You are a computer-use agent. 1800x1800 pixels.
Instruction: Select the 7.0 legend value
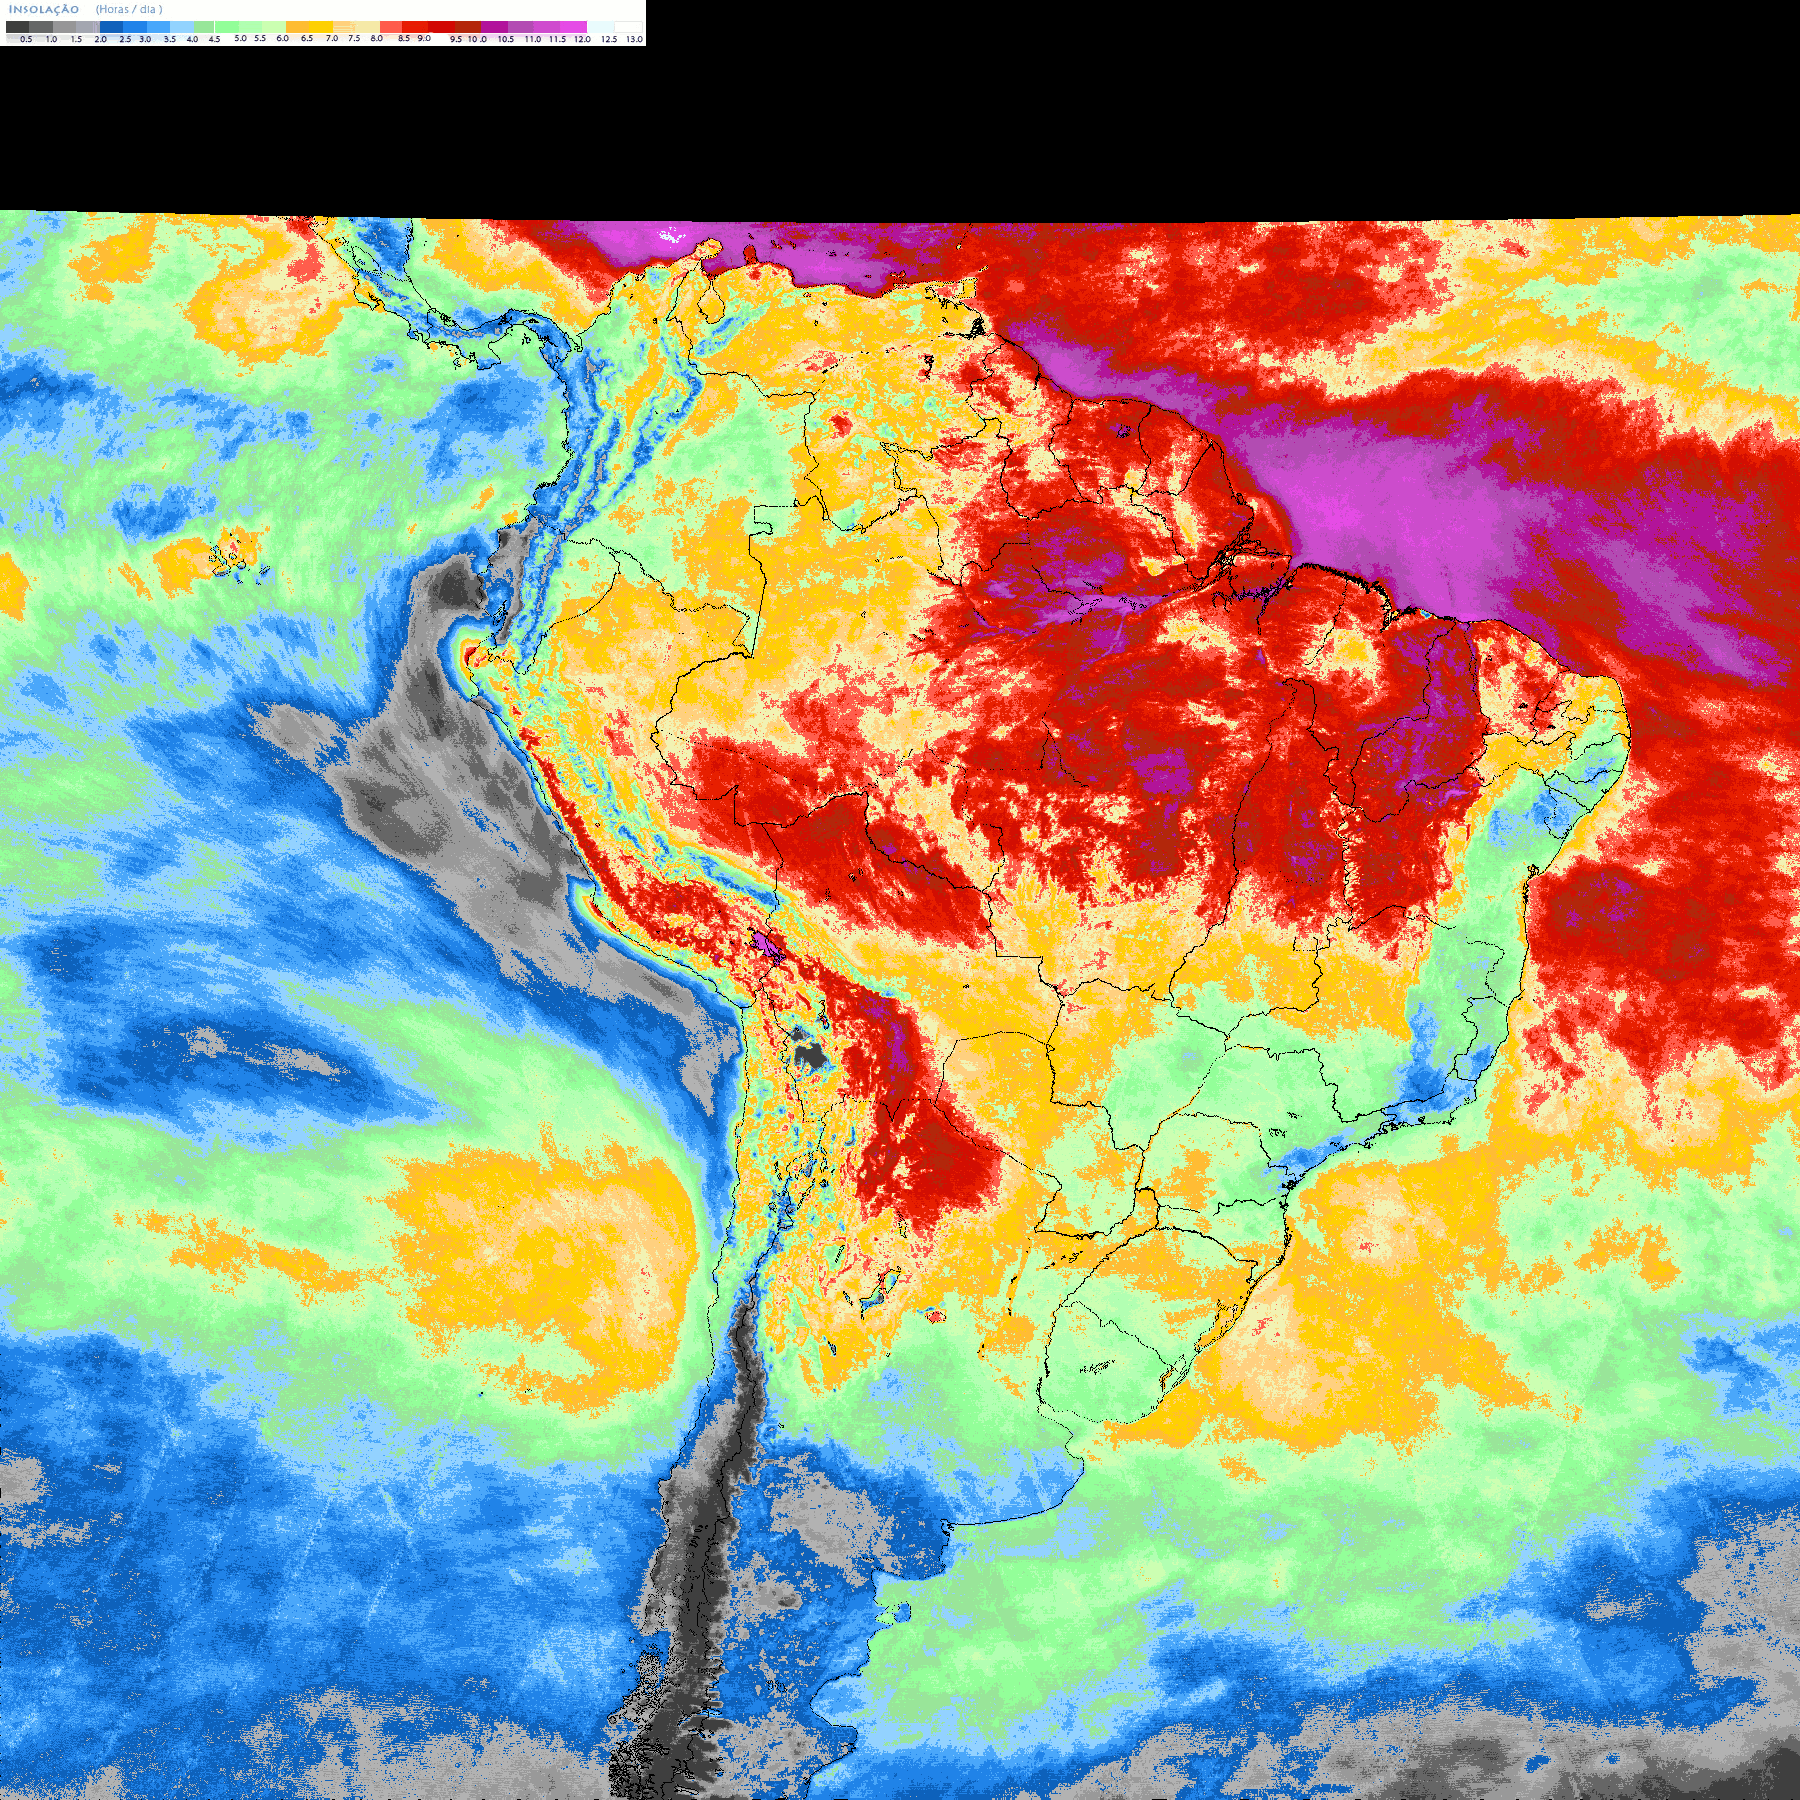click(332, 38)
